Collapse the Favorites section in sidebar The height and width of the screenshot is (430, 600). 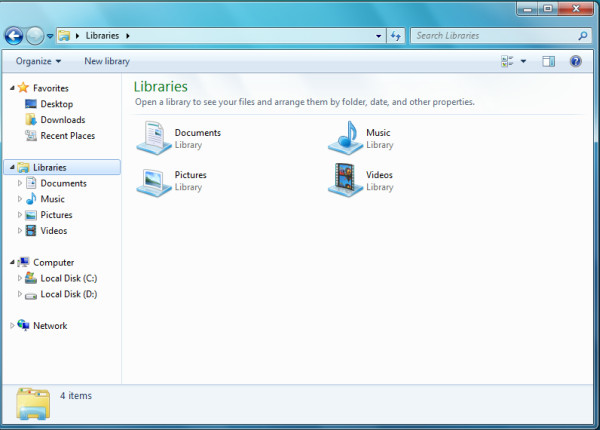(x=12, y=88)
